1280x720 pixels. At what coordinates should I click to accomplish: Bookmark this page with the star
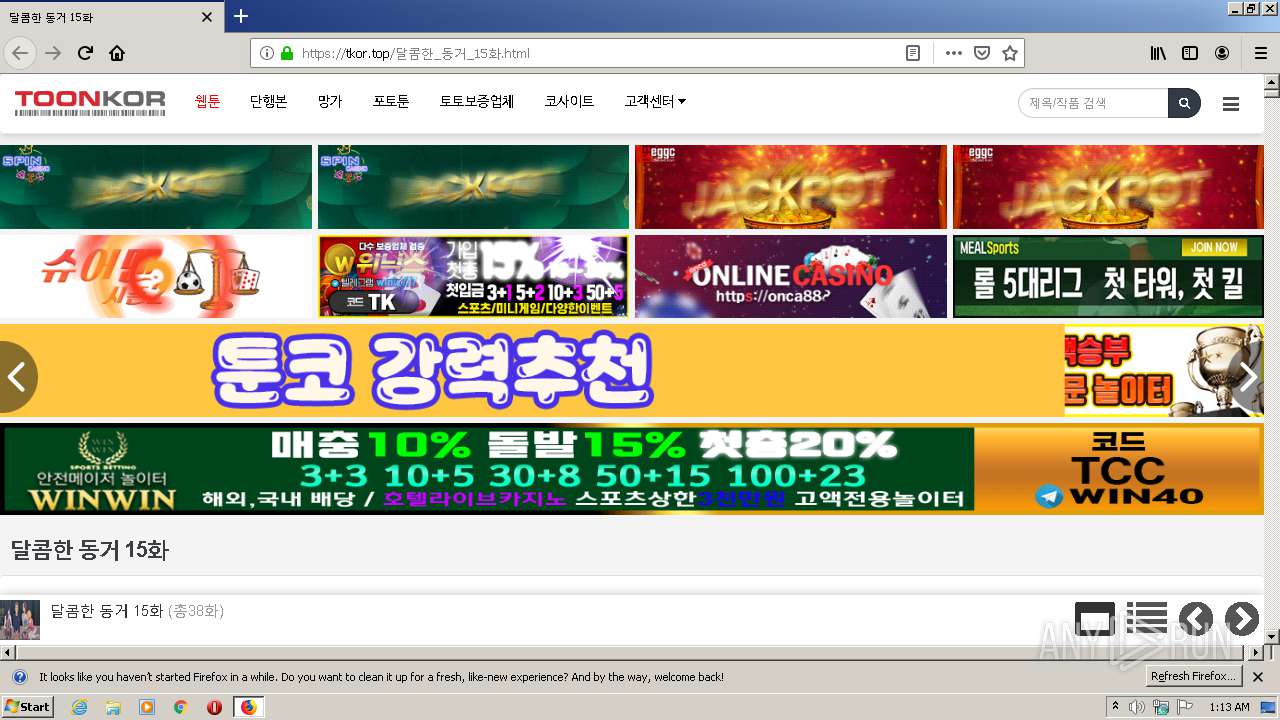(x=1010, y=53)
